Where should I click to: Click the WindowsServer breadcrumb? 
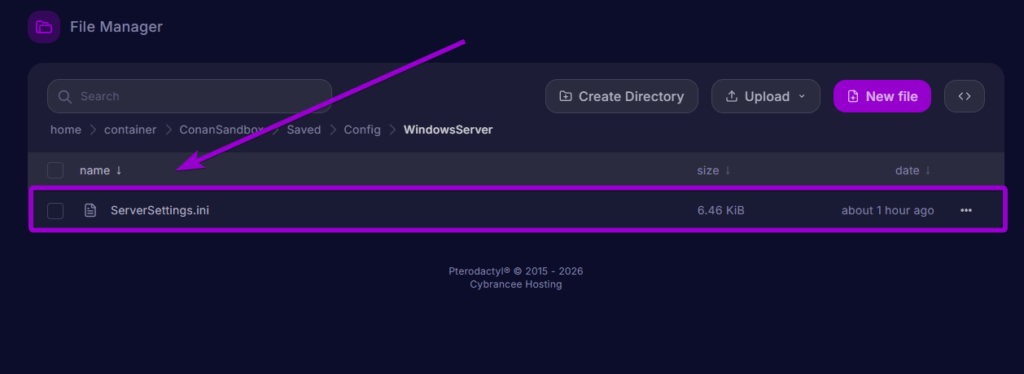point(448,130)
